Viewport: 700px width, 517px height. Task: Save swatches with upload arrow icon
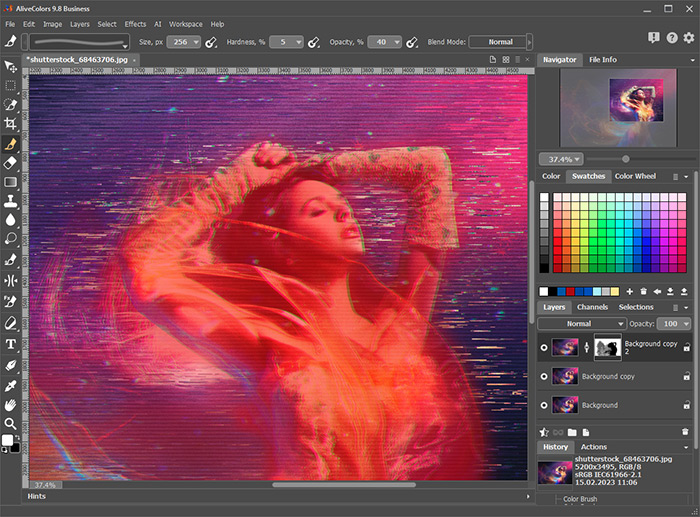[x=684, y=292]
